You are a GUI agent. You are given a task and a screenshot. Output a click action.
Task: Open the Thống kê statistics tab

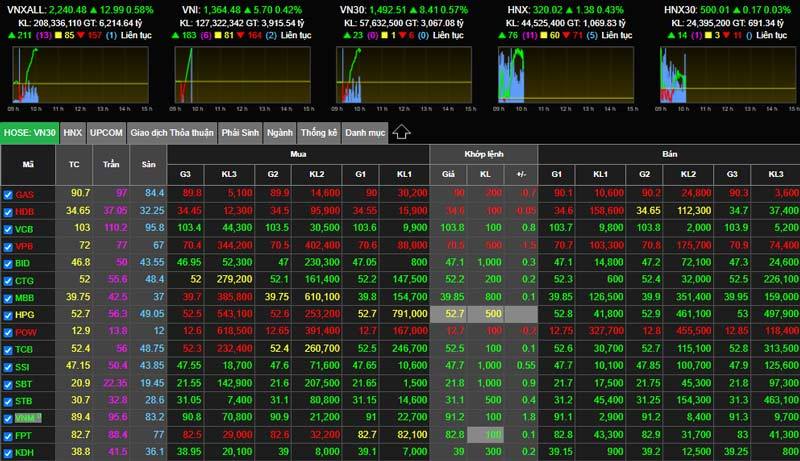[x=319, y=132]
